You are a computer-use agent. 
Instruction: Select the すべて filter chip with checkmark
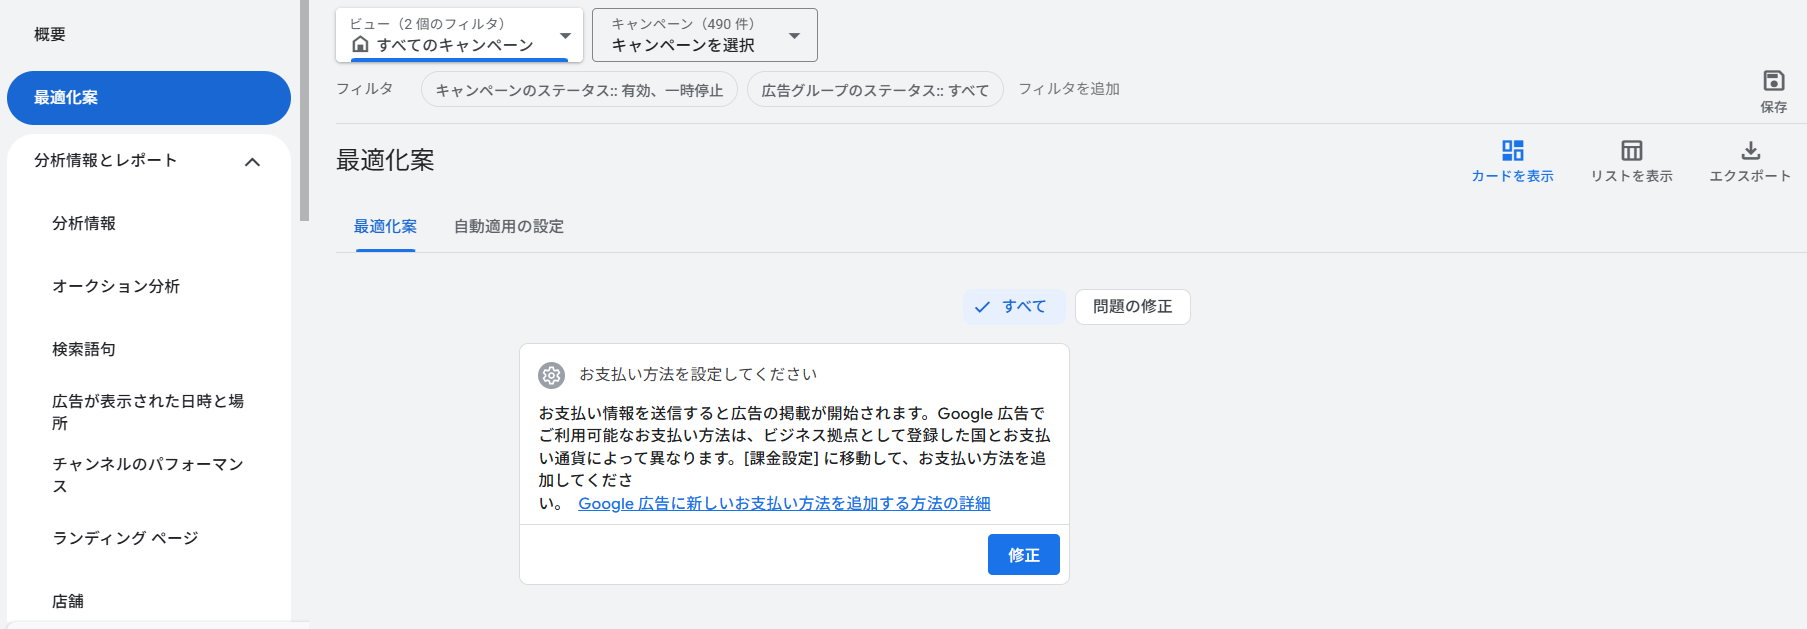tap(1012, 307)
